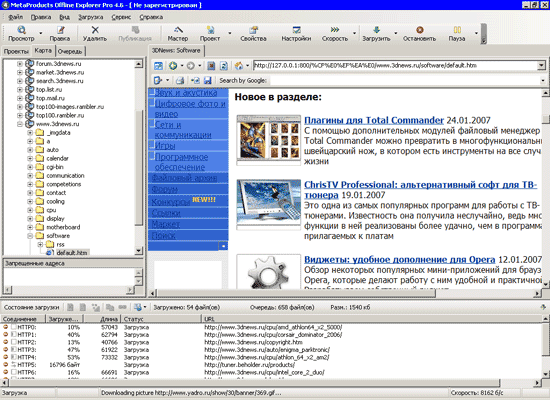The image size is (550, 400).
Task: Click web page horizontal scrollbar thumb
Action: pyautogui.click(x=296, y=293)
